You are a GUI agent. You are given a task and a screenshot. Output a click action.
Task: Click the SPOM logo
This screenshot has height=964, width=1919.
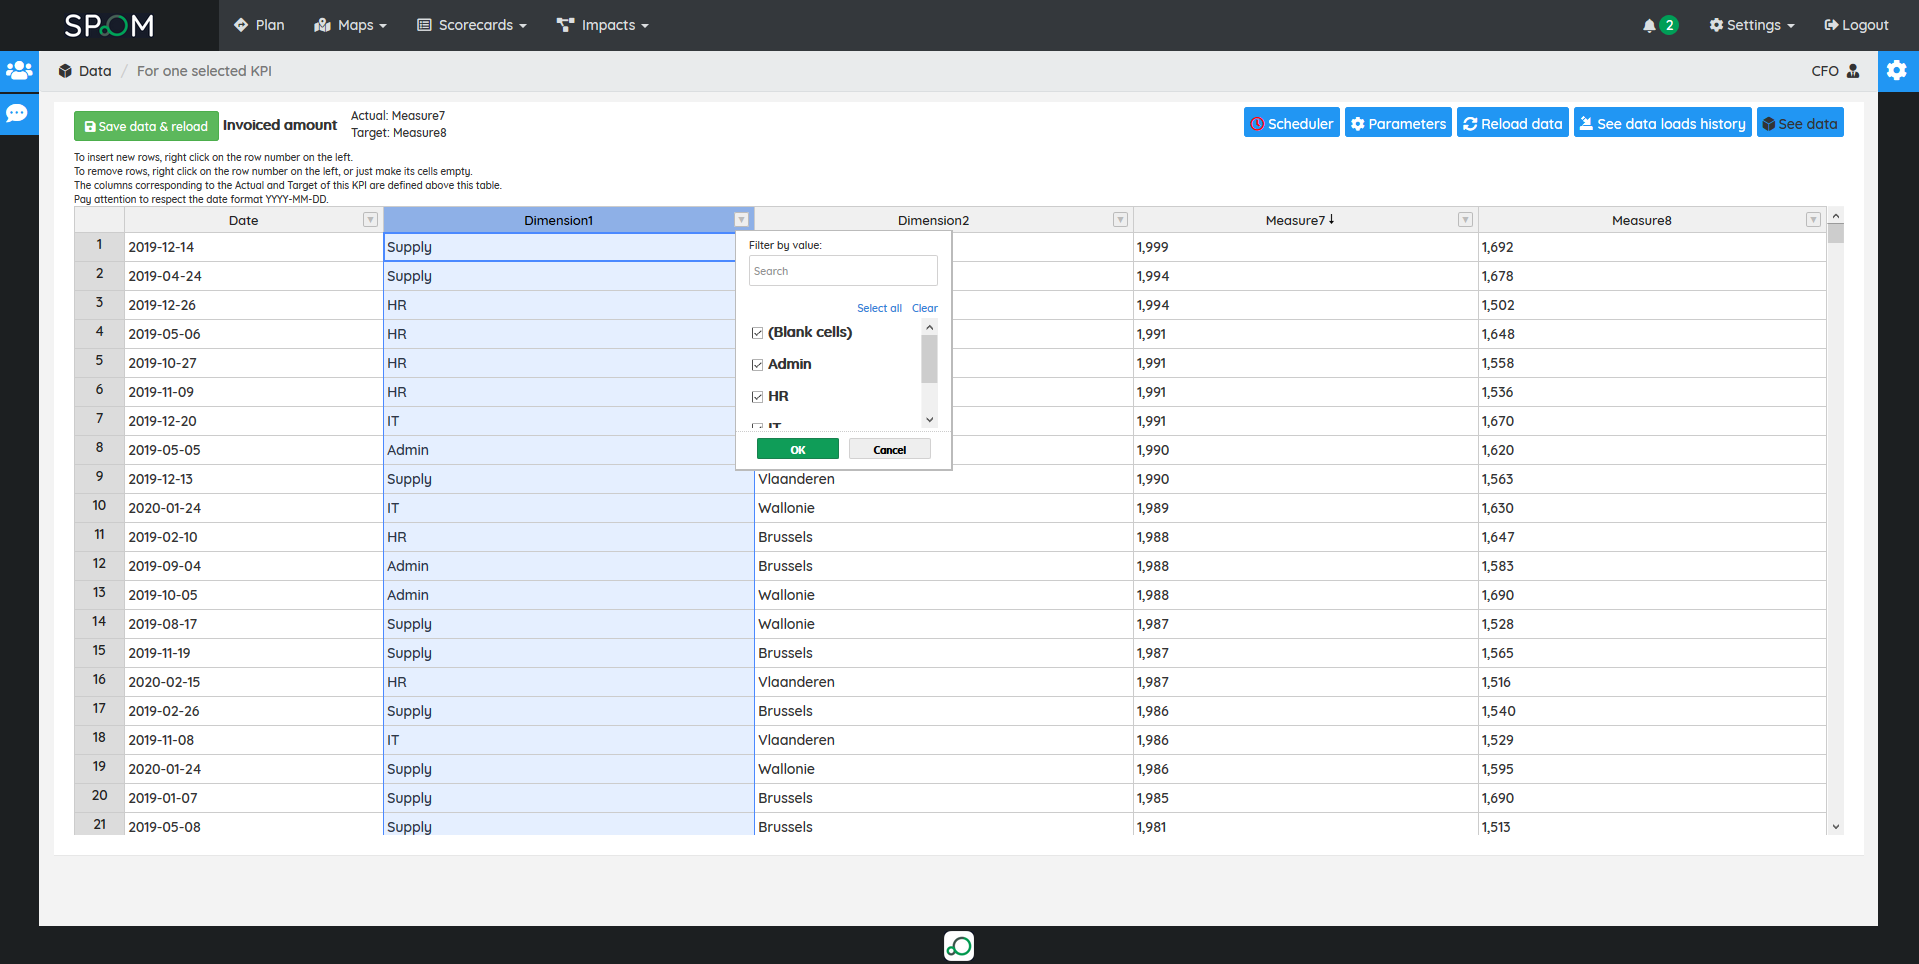coord(109,25)
